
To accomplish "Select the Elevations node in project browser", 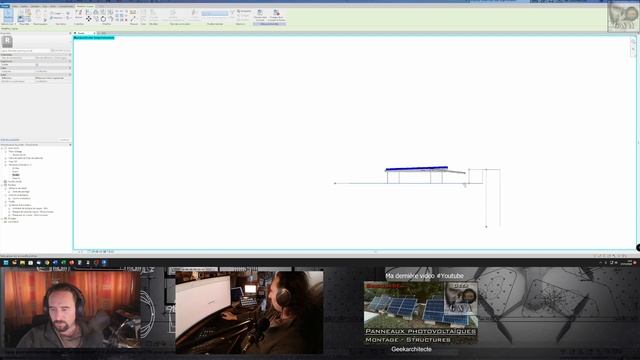I will 20,165.
